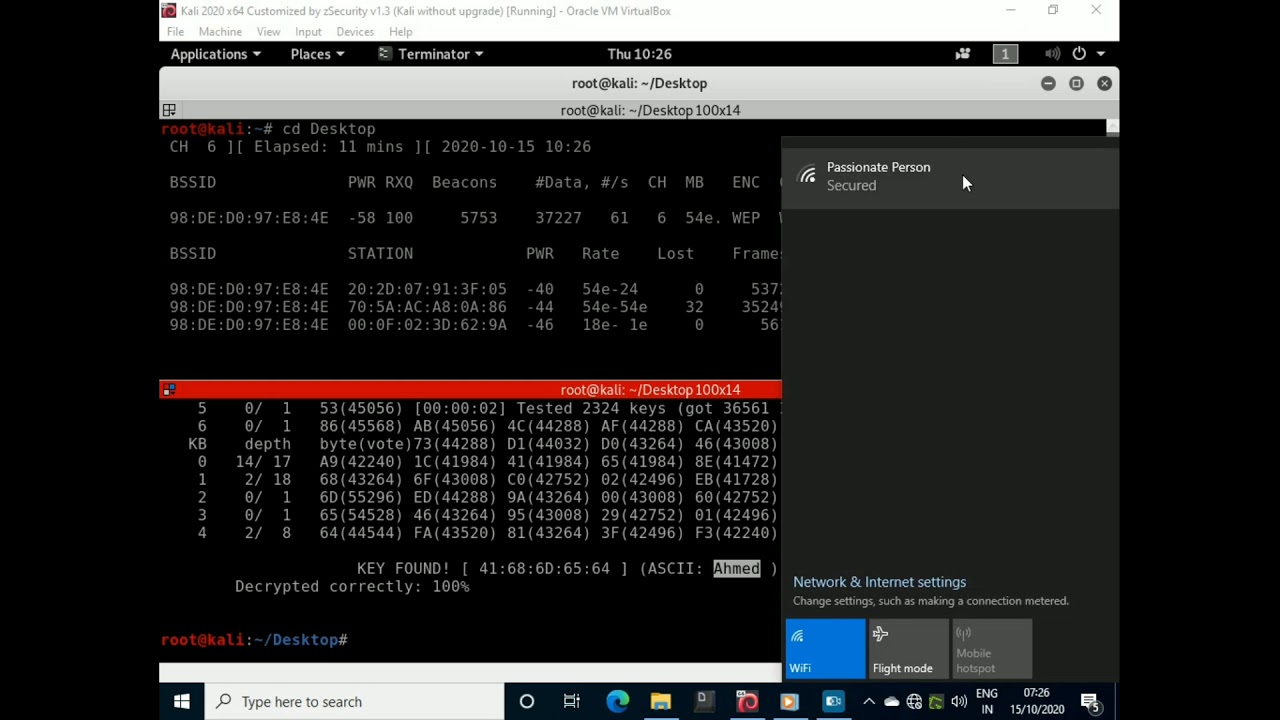
Task: Click station MAC 20:2D:07:91:3F:05
Action: tap(427, 289)
